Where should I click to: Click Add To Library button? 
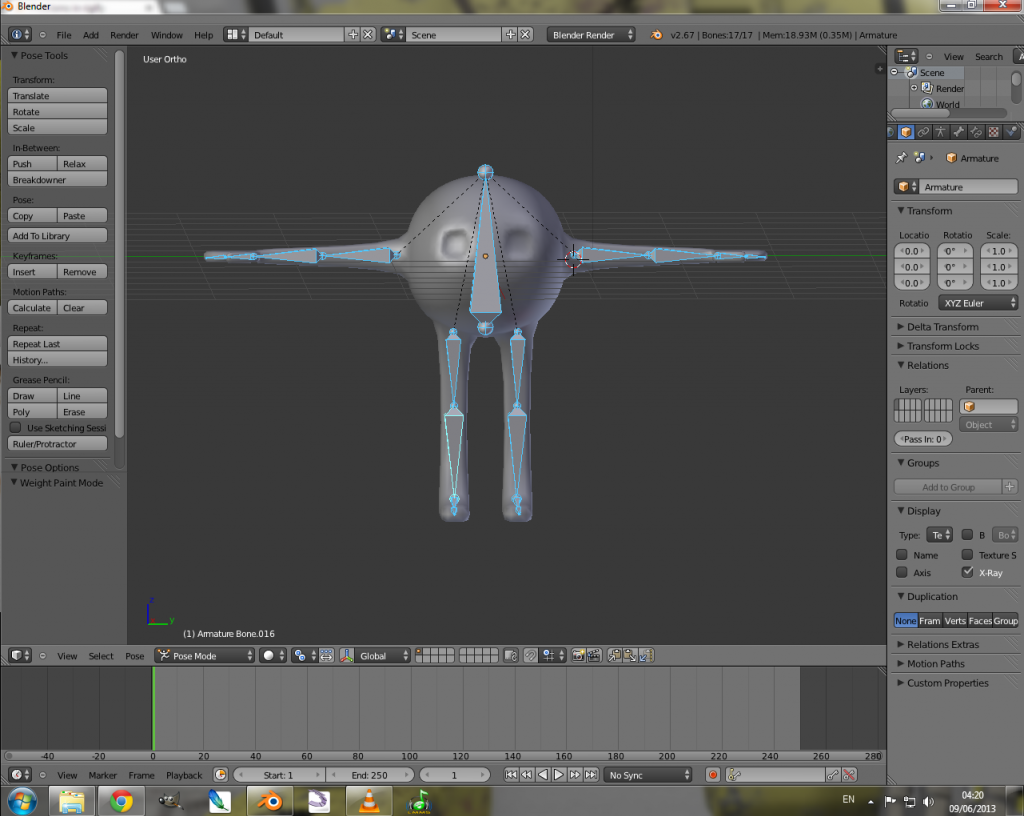pyautogui.click(x=57, y=236)
